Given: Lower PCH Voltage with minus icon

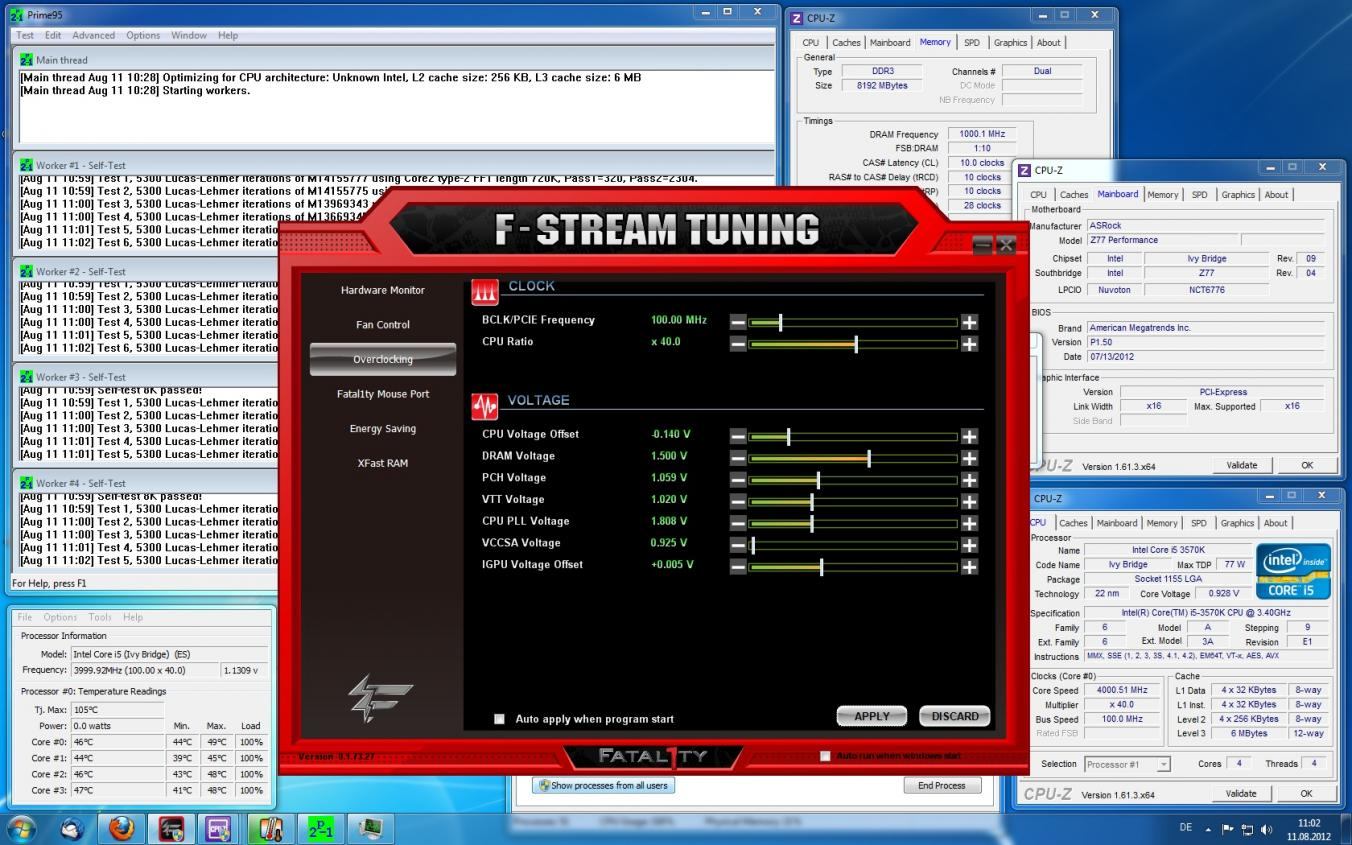Looking at the screenshot, I should pos(737,480).
